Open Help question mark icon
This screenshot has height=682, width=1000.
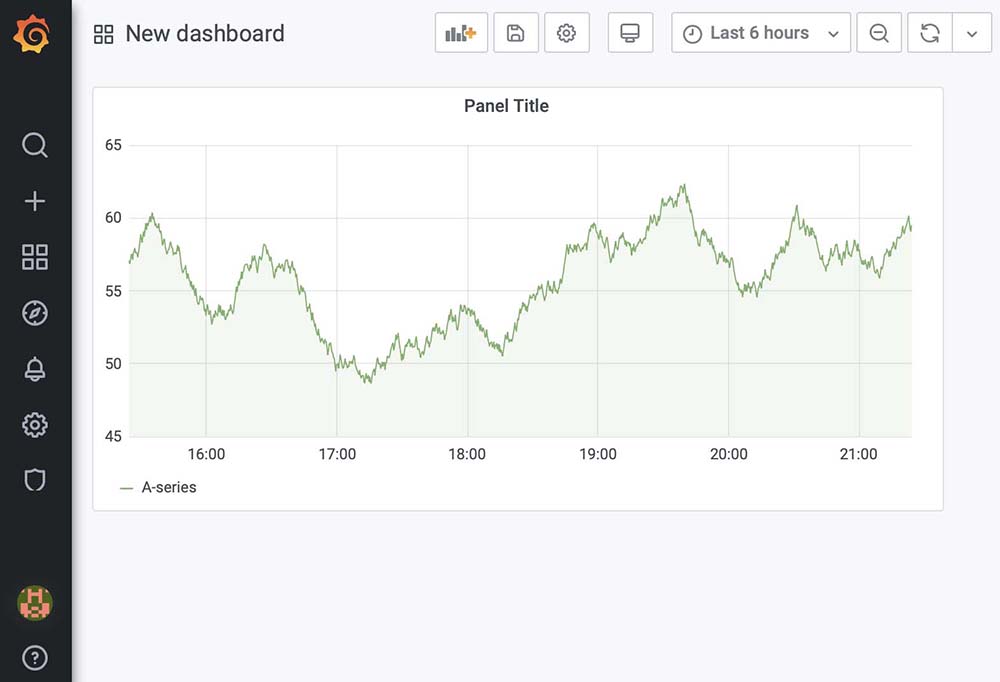point(34,658)
